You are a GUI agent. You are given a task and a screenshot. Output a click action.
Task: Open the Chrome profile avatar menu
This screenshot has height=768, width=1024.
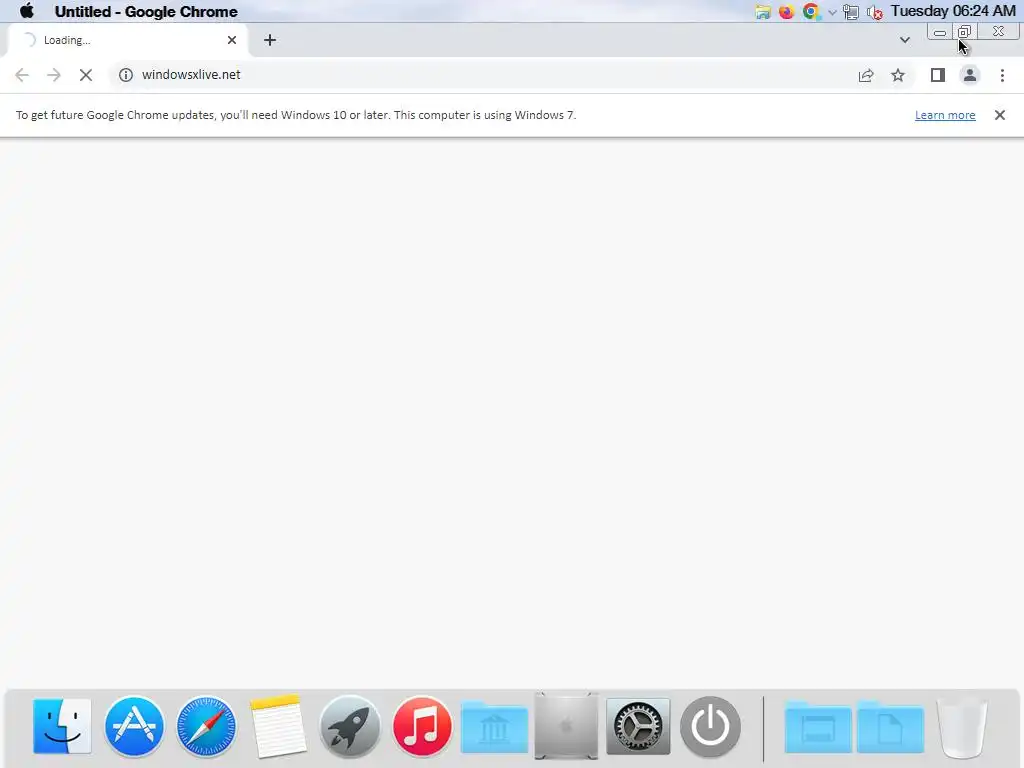(970, 75)
